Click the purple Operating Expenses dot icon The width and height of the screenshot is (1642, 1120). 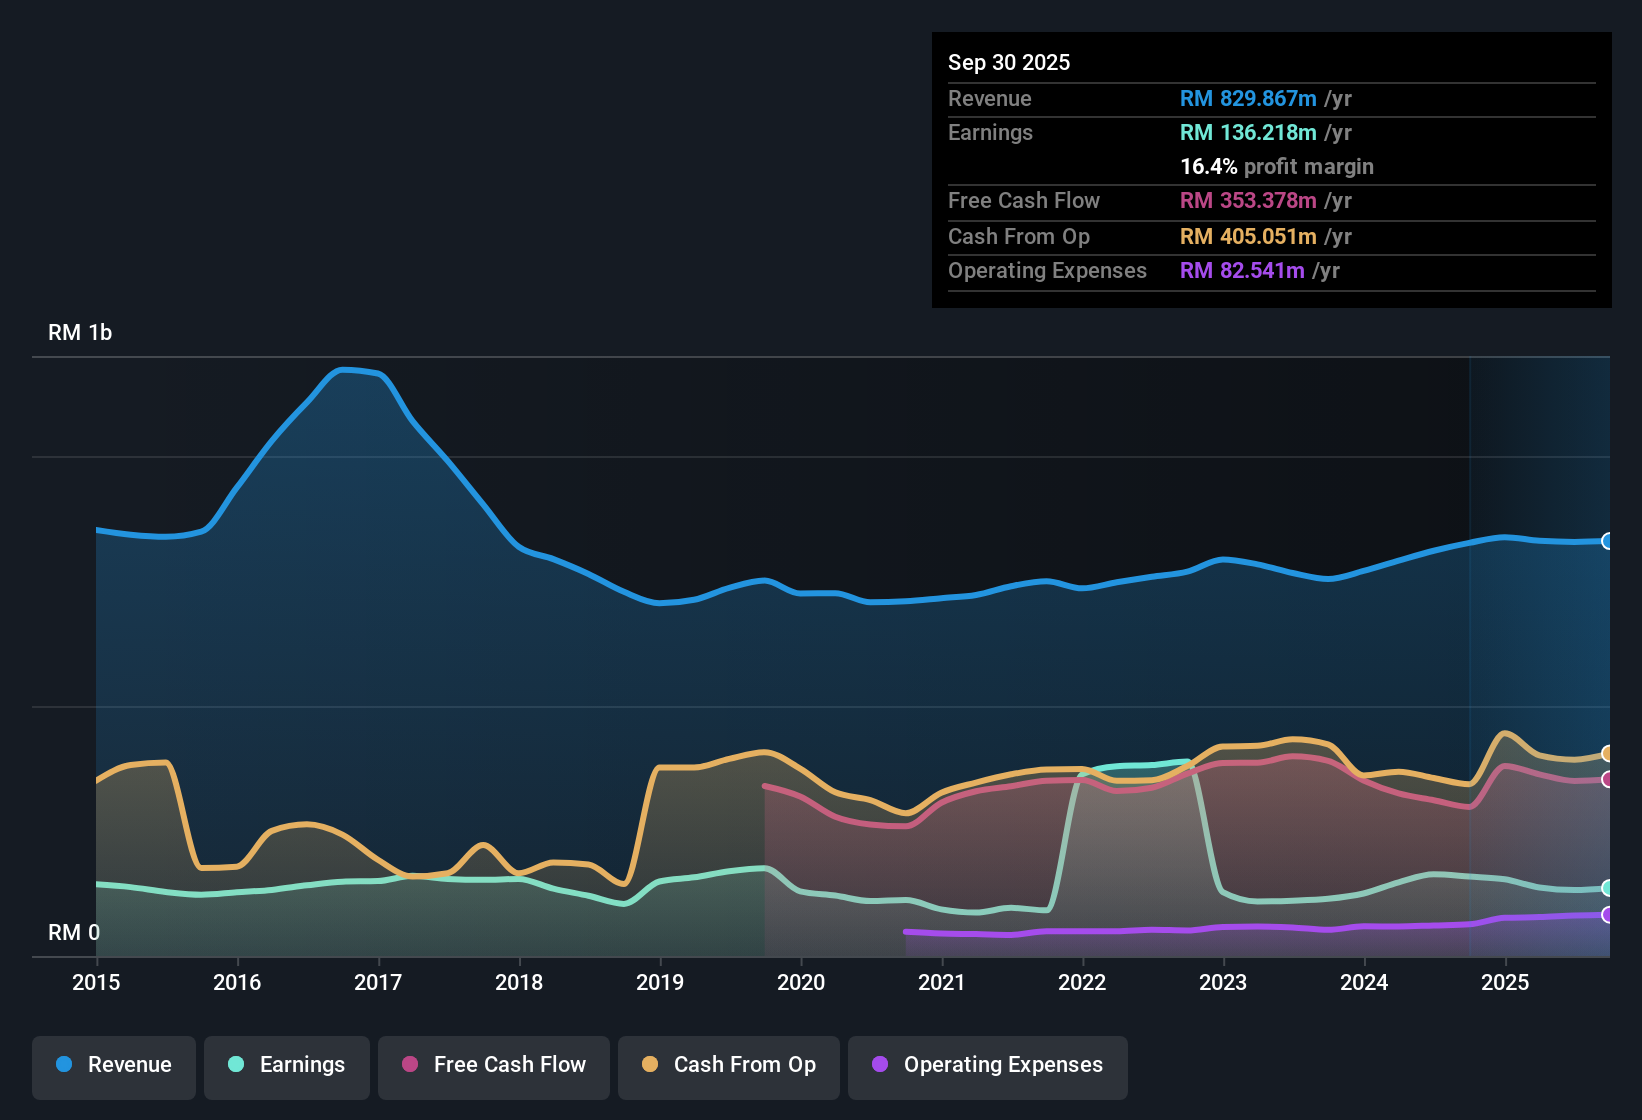tap(880, 1065)
